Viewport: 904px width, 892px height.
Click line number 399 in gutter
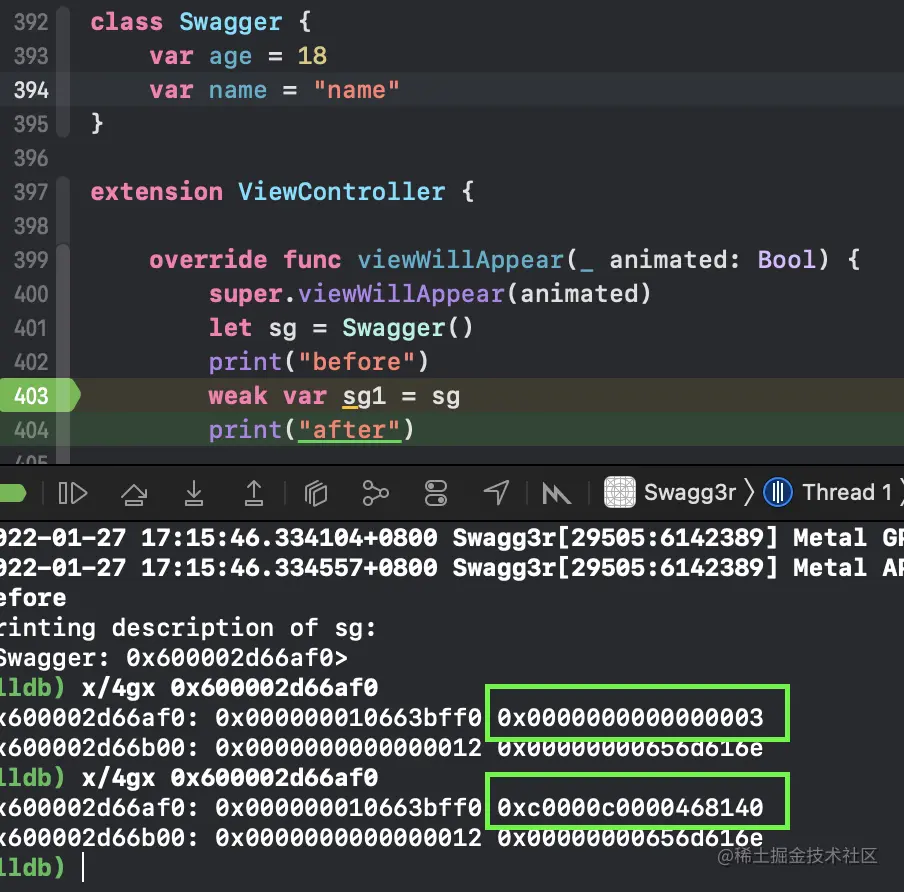(31, 260)
